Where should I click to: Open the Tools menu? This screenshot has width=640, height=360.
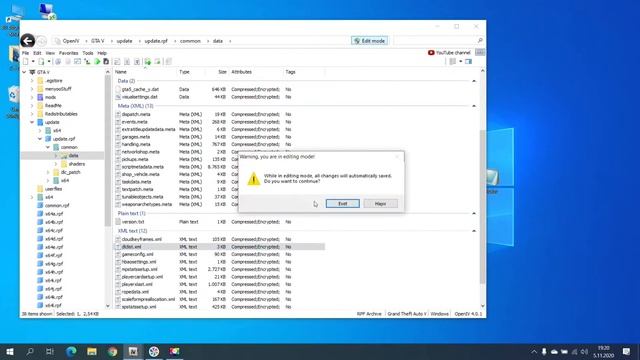(88, 53)
